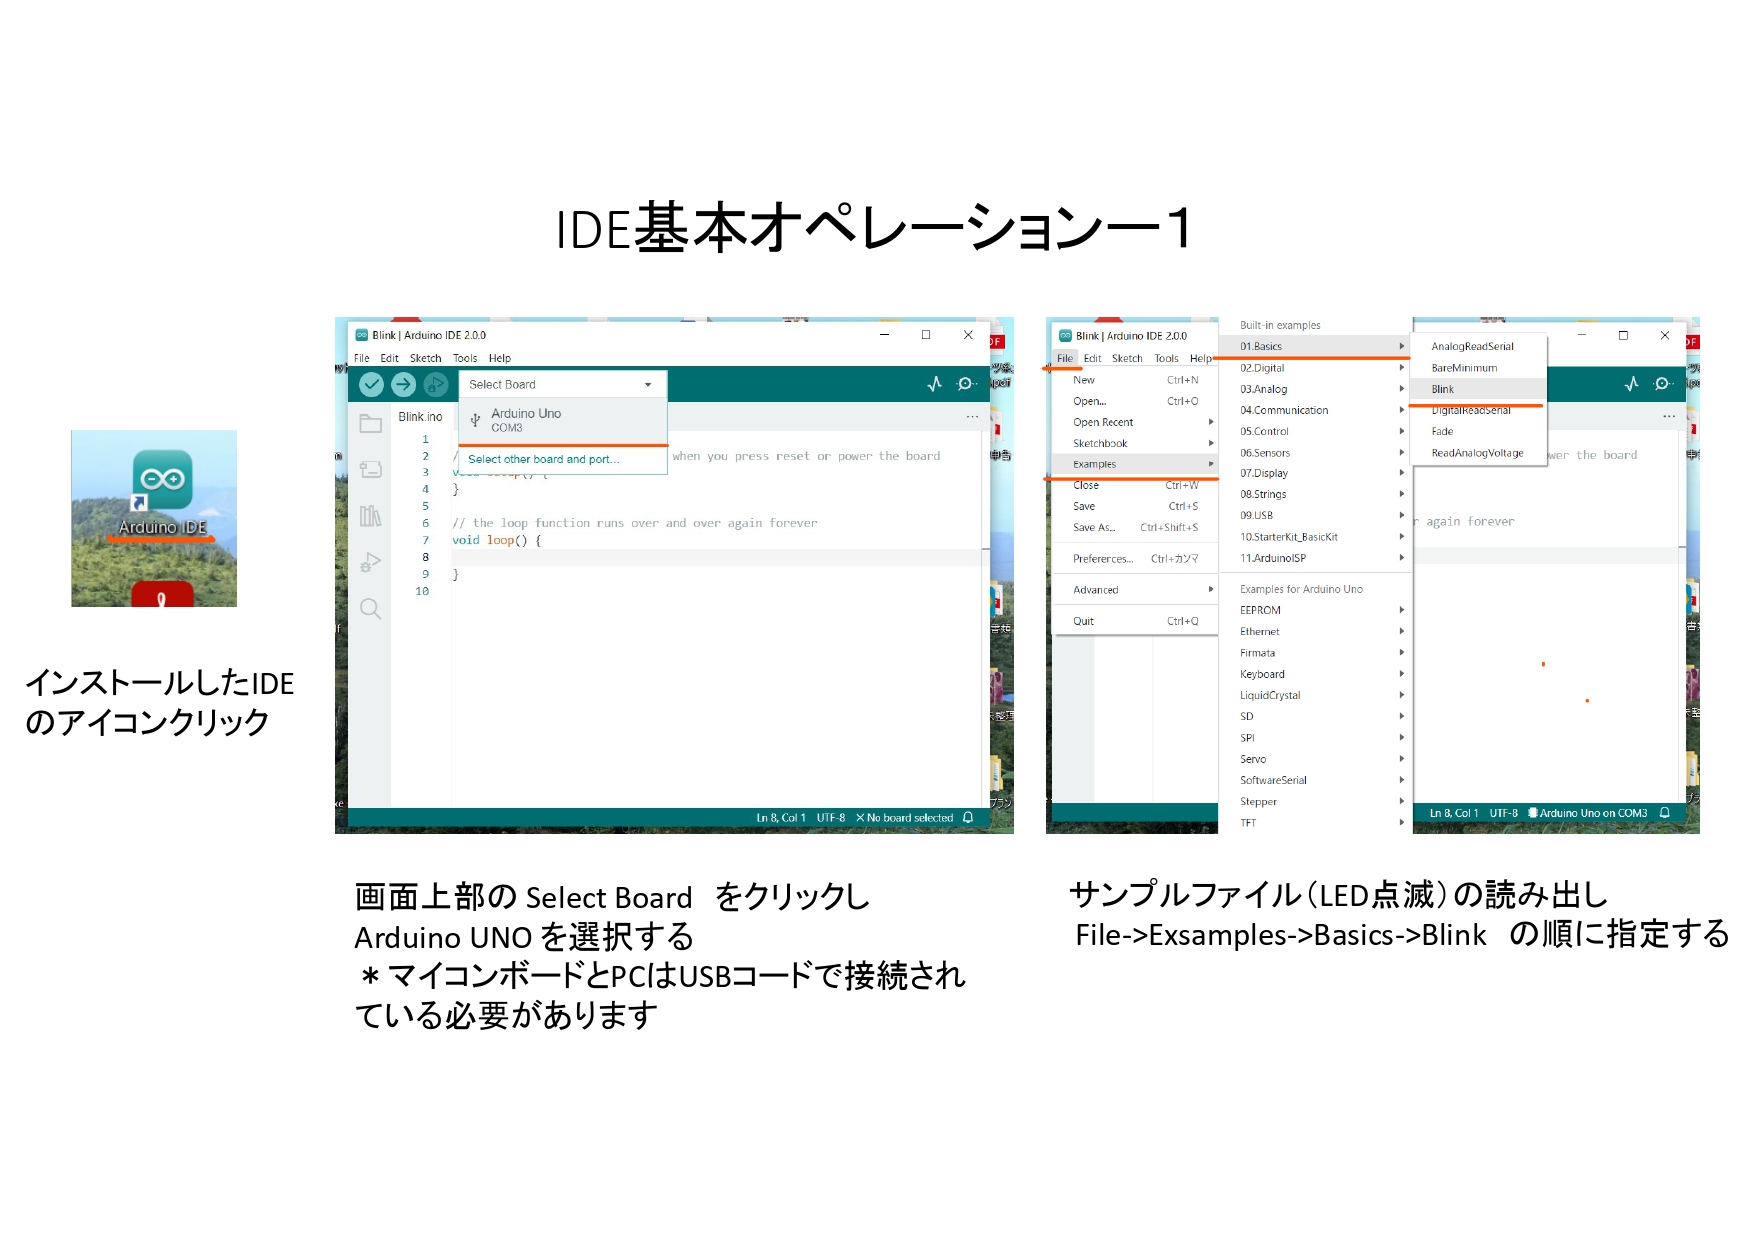
Task: Select the ReadAnalogVoltage example
Action: (x=1480, y=453)
